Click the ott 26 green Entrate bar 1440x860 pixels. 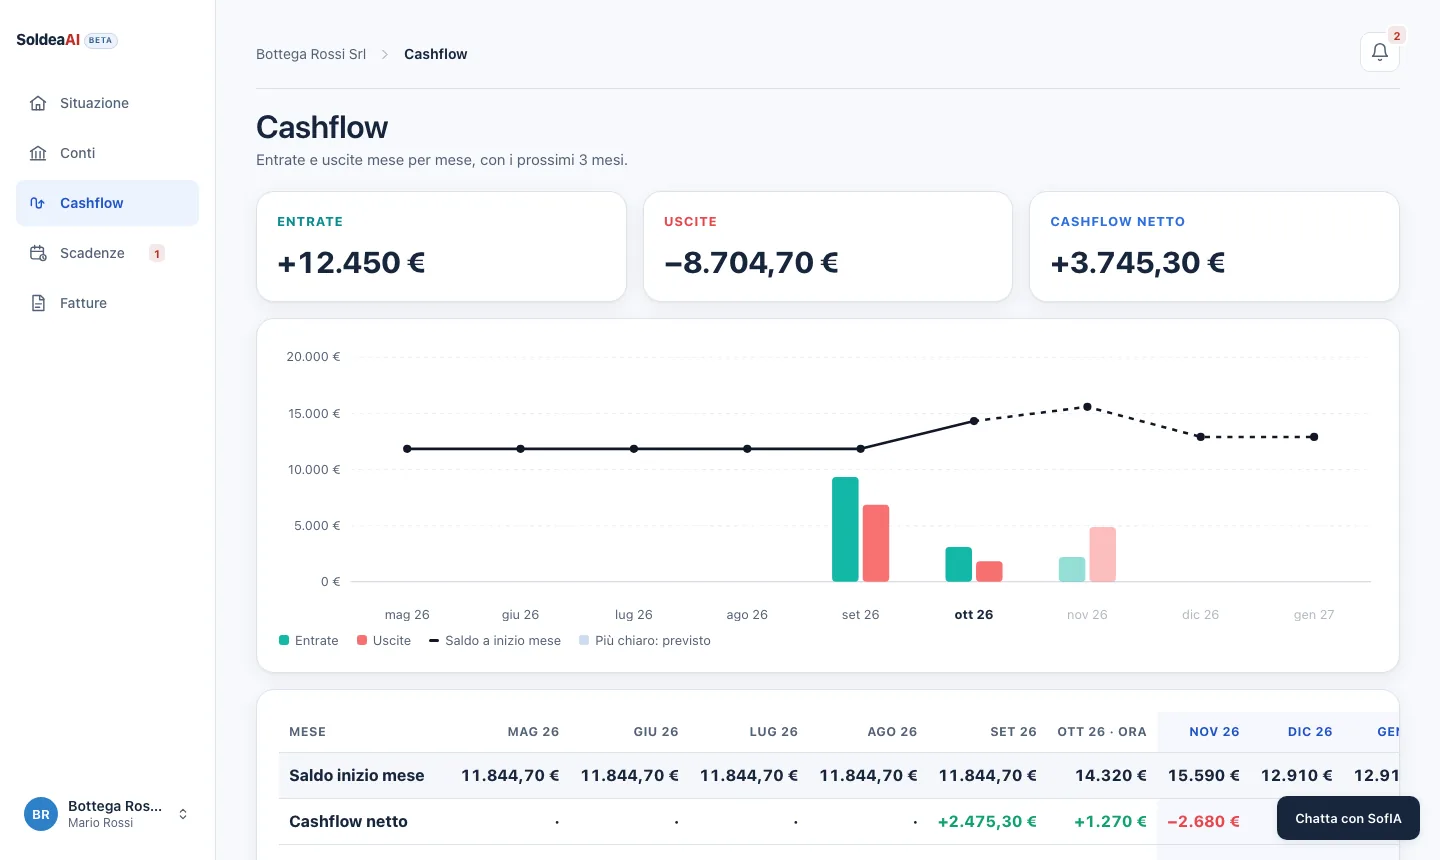click(959, 564)
